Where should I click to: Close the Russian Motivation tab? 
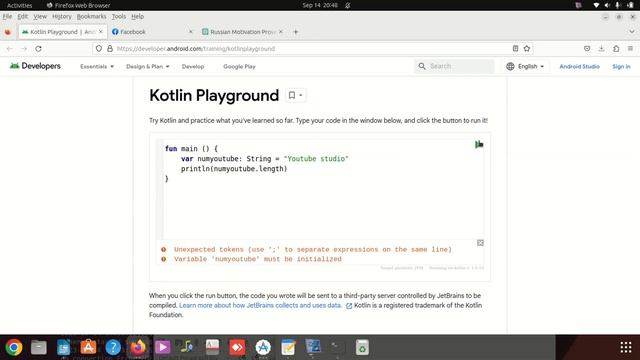(281, 32)
